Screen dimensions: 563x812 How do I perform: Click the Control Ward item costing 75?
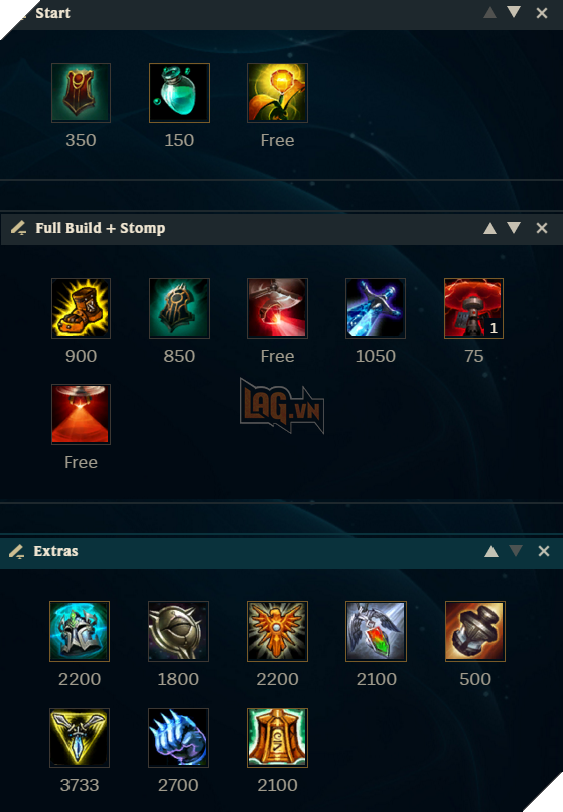474,308
